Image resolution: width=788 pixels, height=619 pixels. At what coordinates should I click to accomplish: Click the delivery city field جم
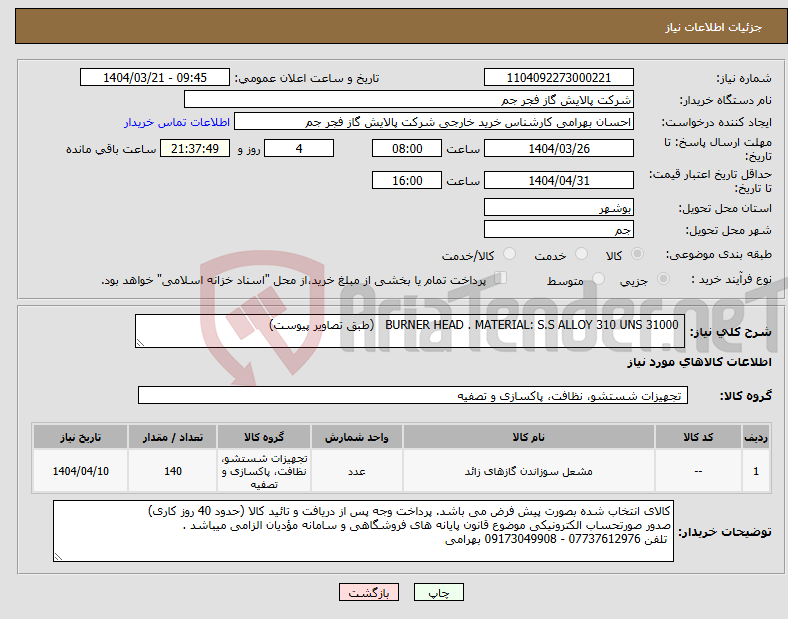(x=558, y=229)
